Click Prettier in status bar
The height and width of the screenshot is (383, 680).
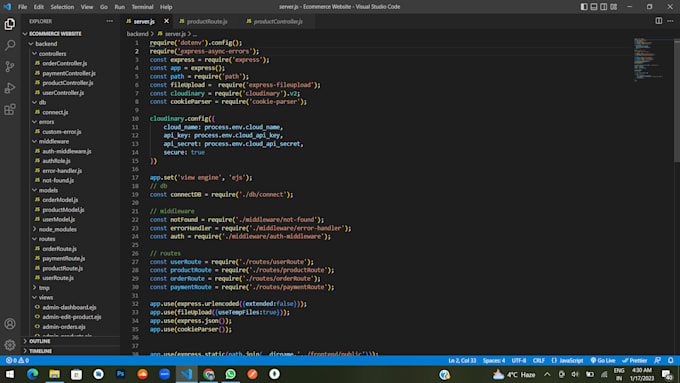(634, 360)
